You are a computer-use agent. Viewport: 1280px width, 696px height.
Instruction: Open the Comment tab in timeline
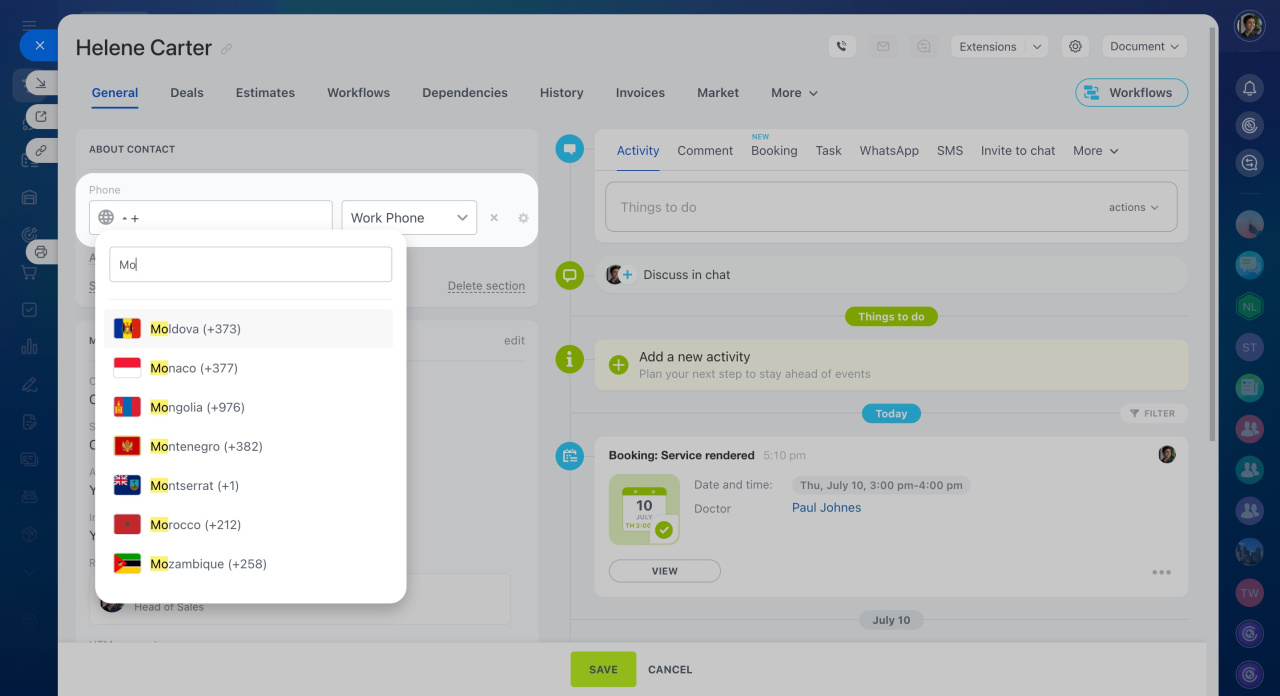point(705,150)
